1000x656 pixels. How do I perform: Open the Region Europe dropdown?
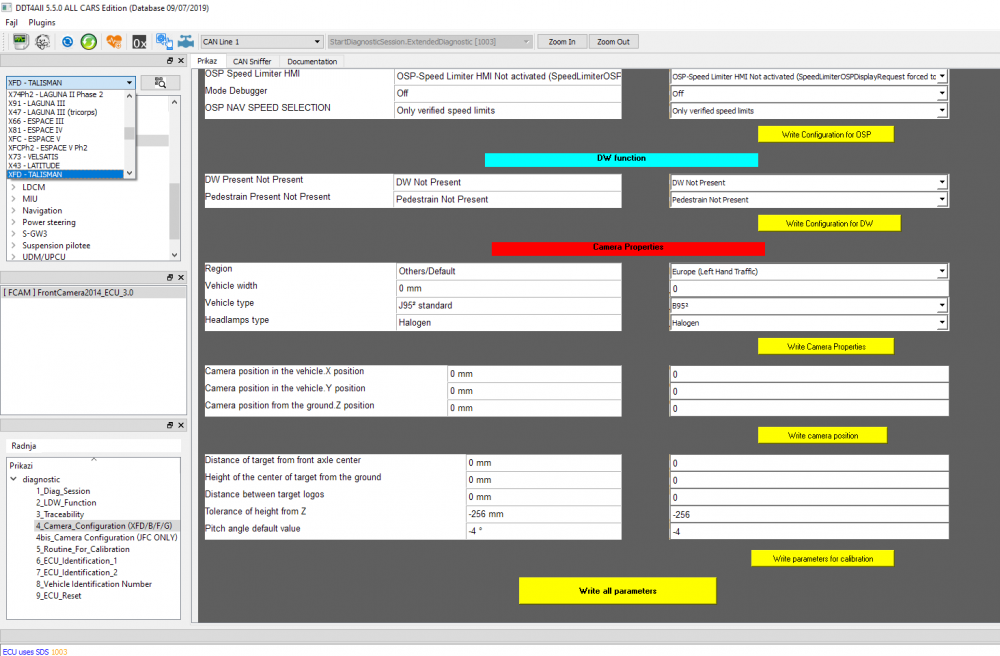(809, 272)
